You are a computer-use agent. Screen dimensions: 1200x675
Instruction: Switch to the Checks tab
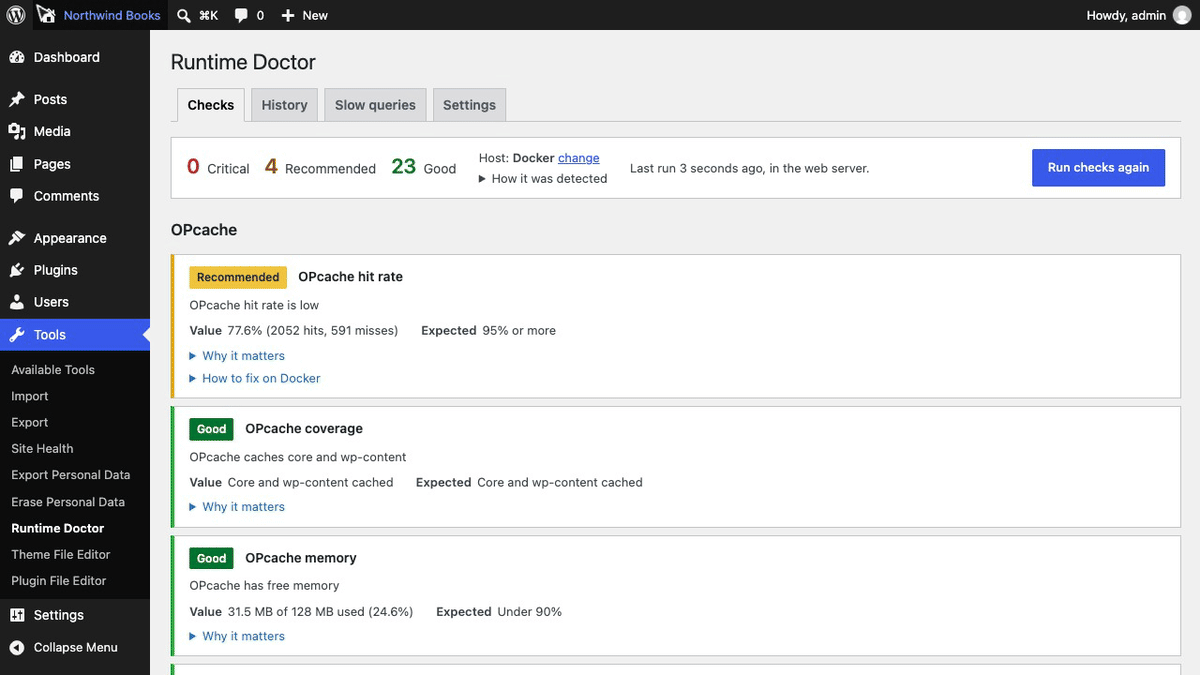click(211, 105)
